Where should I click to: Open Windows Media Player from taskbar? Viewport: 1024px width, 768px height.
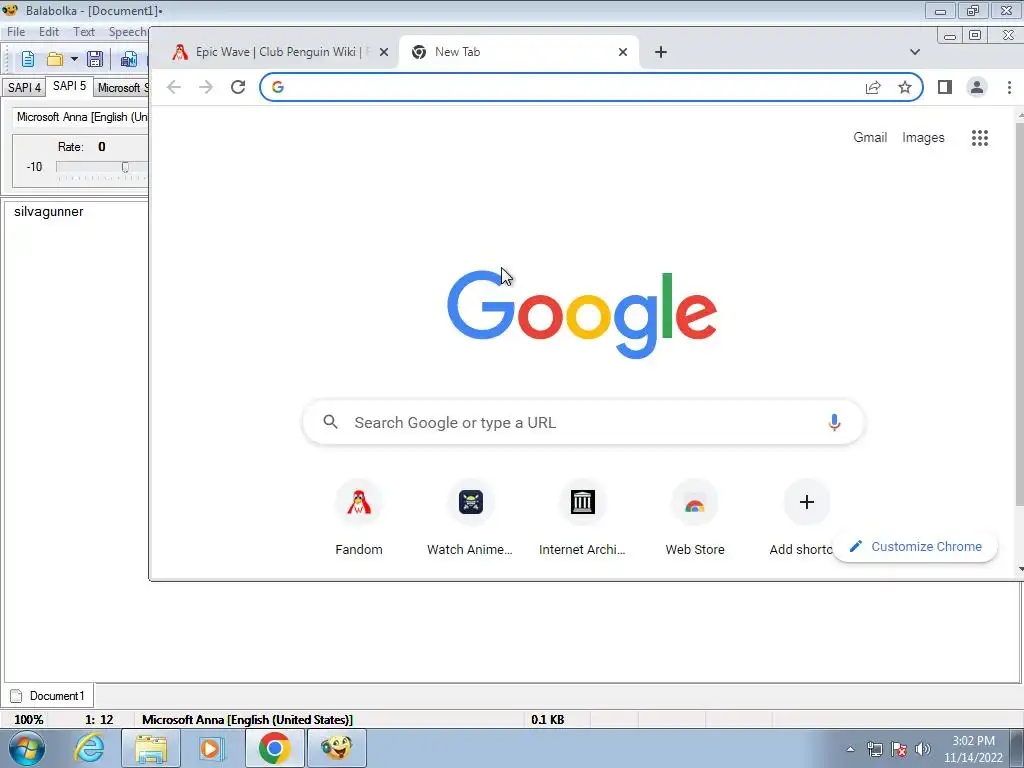211,748
